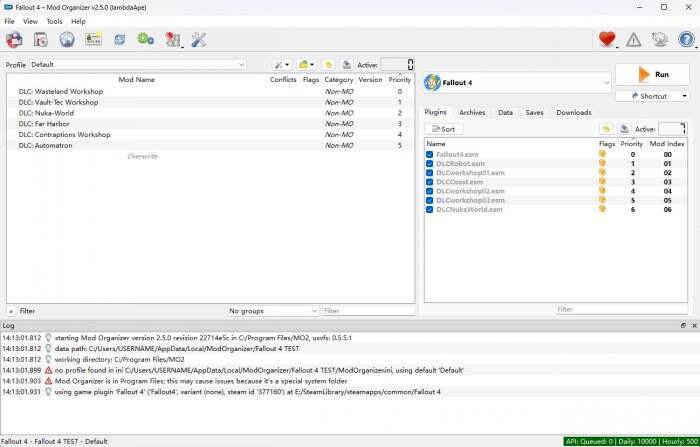Select DLC: Automatron mod row
This screenshot has width=700, height=447.
pyautogui.click(x=210, y=145)
